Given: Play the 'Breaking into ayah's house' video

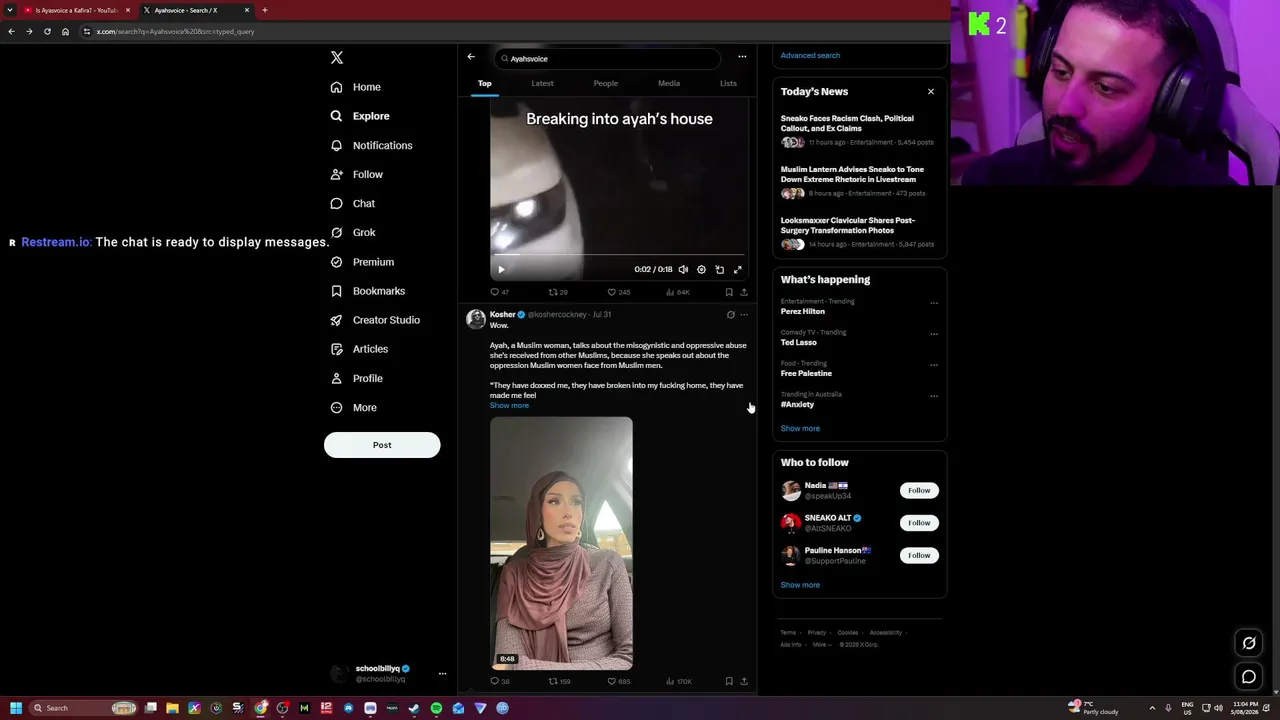Looking at the screenshot, I should pos(501,270).
